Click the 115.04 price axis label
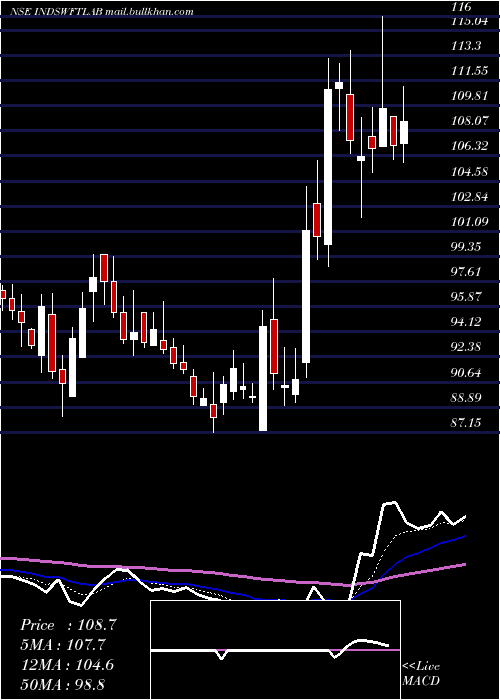Screen dimensions: 500x700 click(x=469, y=21)
